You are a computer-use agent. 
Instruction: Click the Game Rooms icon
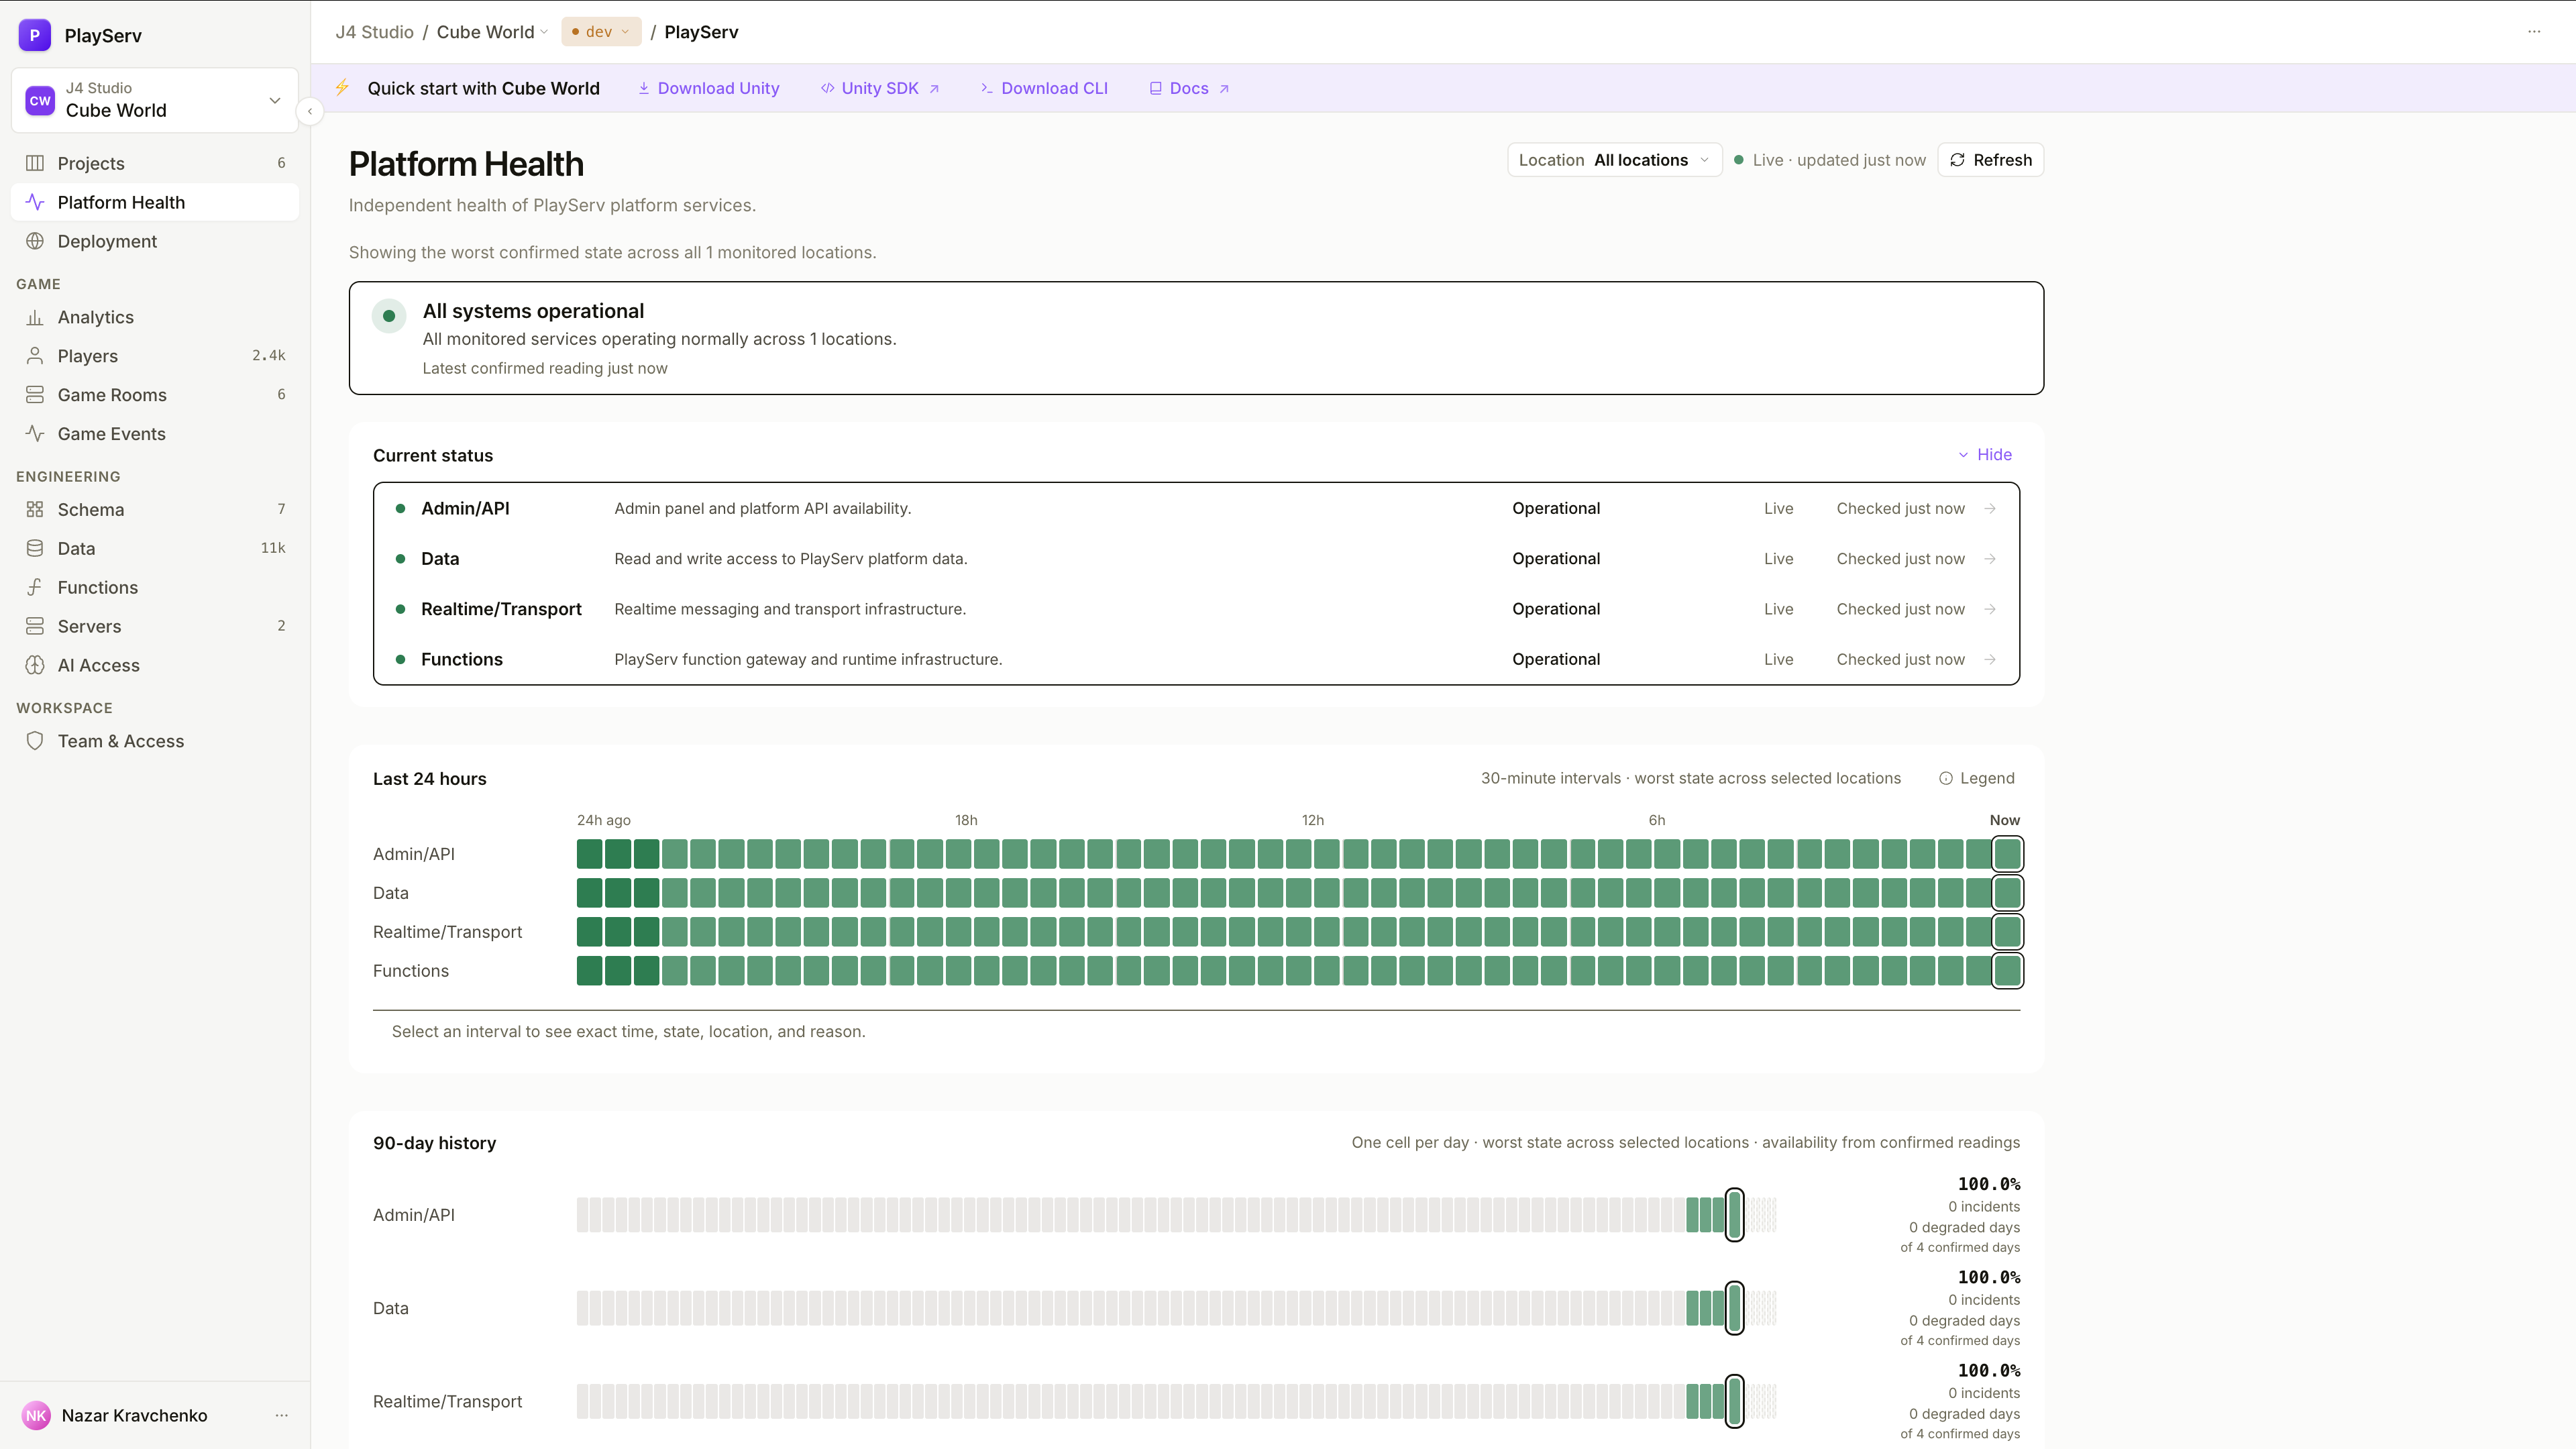[35, 395]
